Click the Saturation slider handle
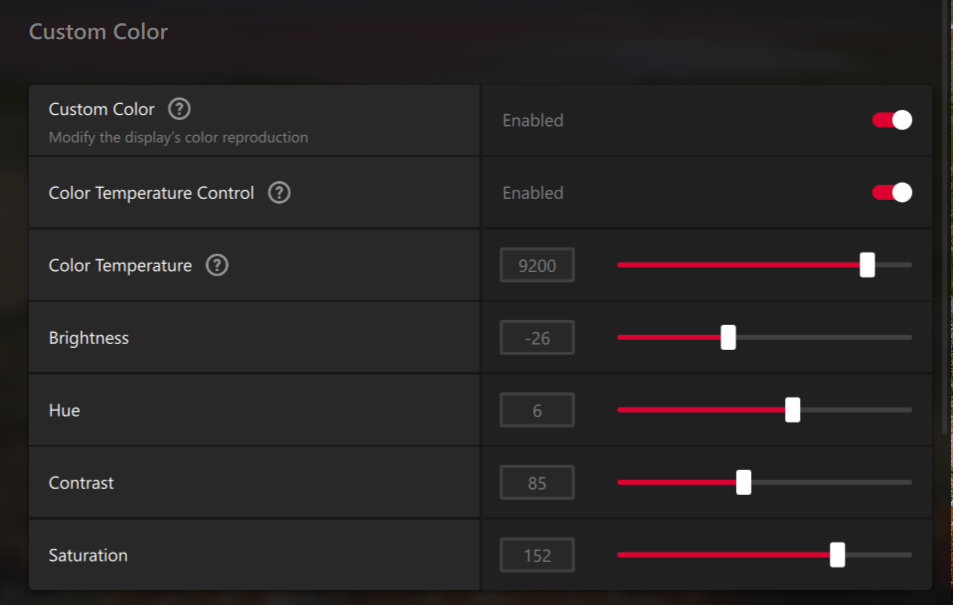 (x=837, y=555)
